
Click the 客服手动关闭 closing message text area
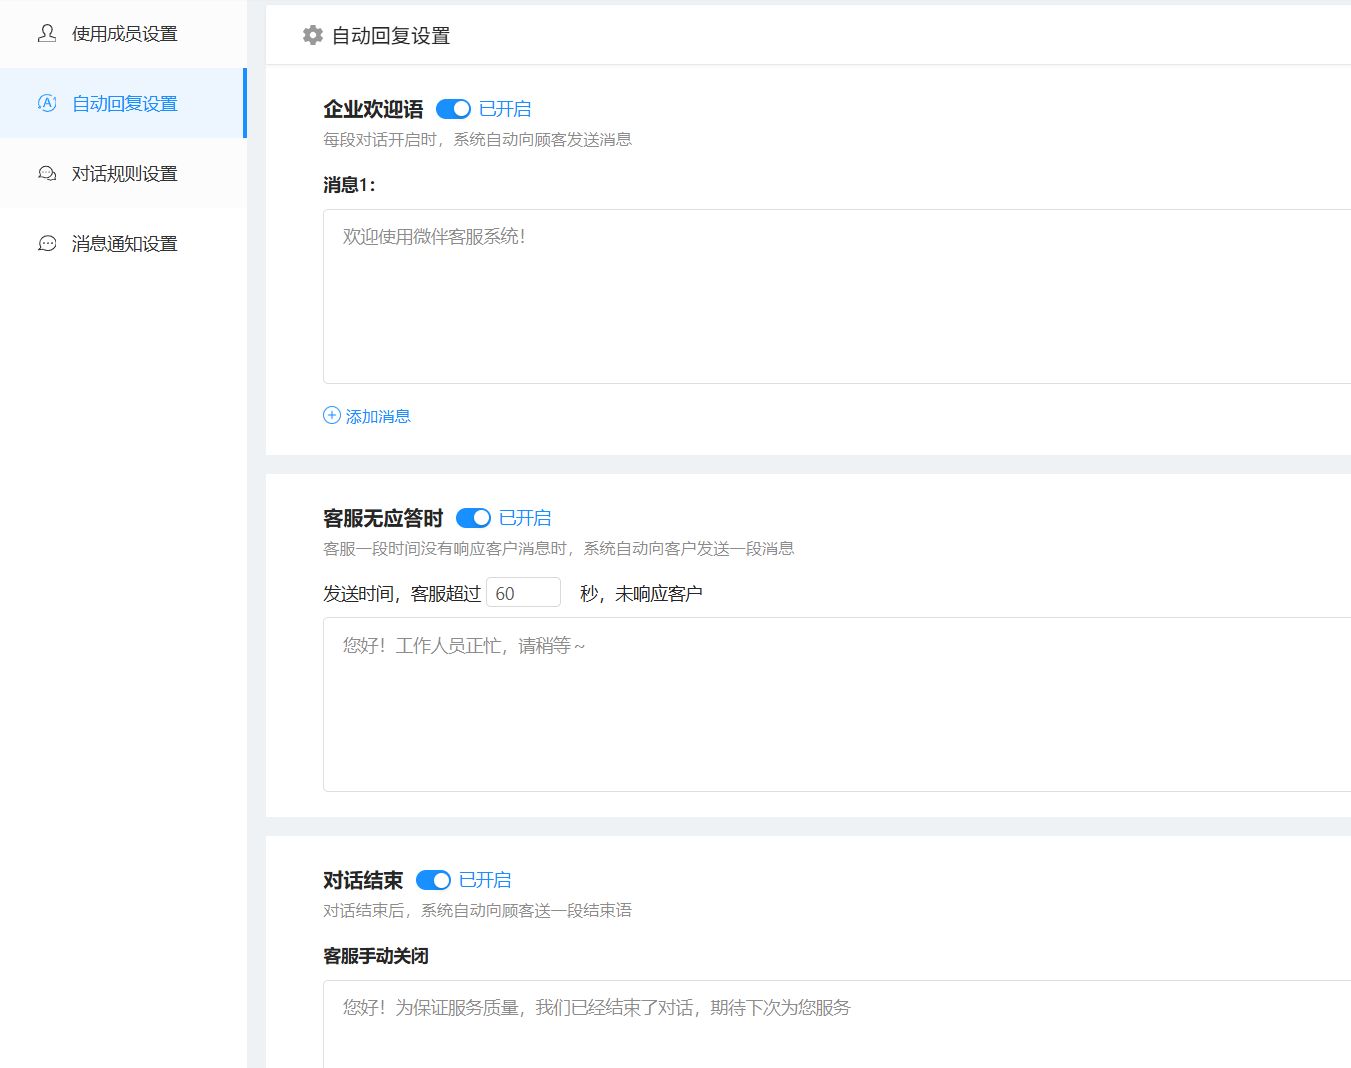837,1024
